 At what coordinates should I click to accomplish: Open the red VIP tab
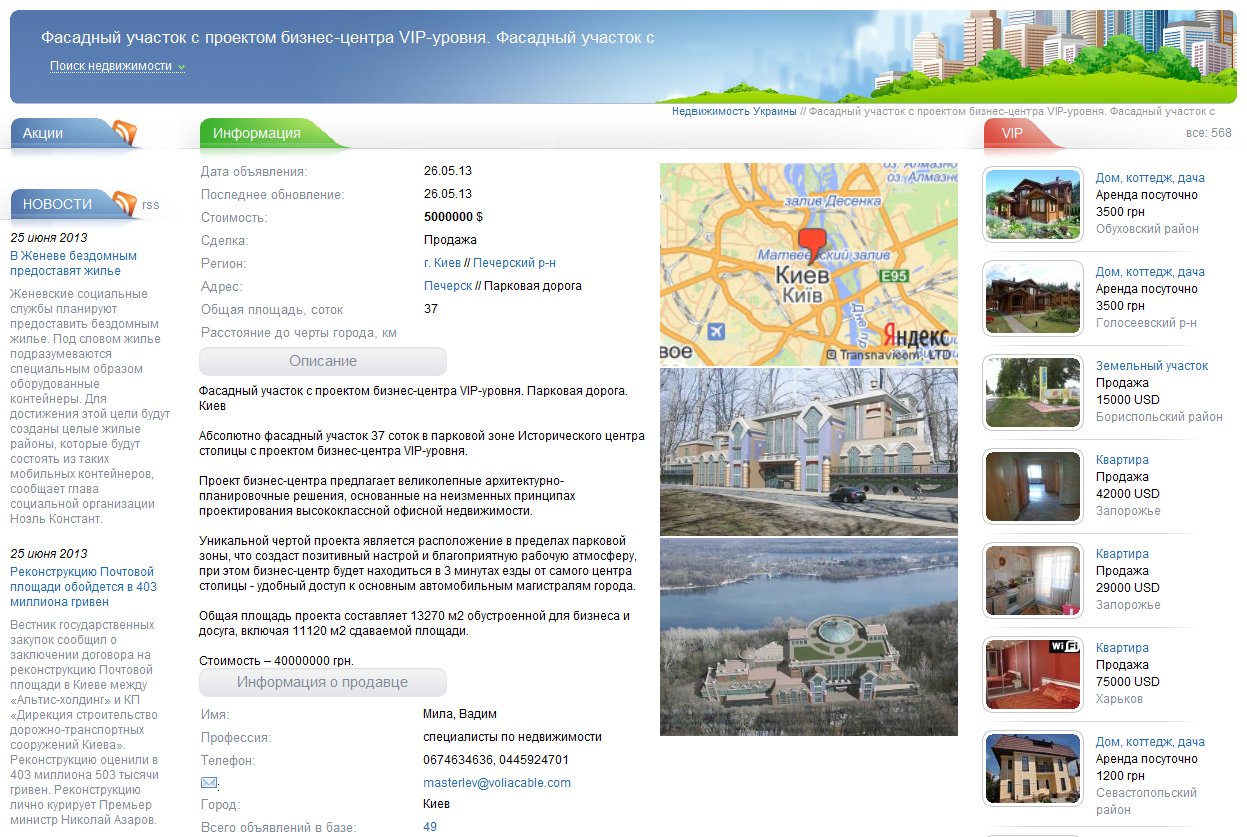[1012, 133]
